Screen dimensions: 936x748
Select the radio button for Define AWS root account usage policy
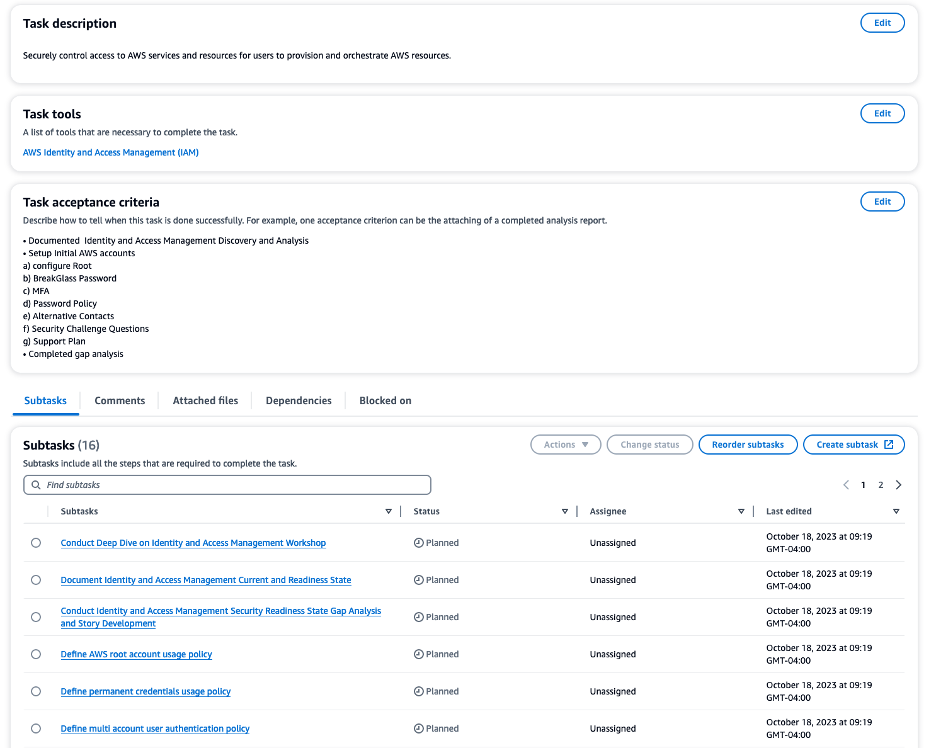(35, 653)
